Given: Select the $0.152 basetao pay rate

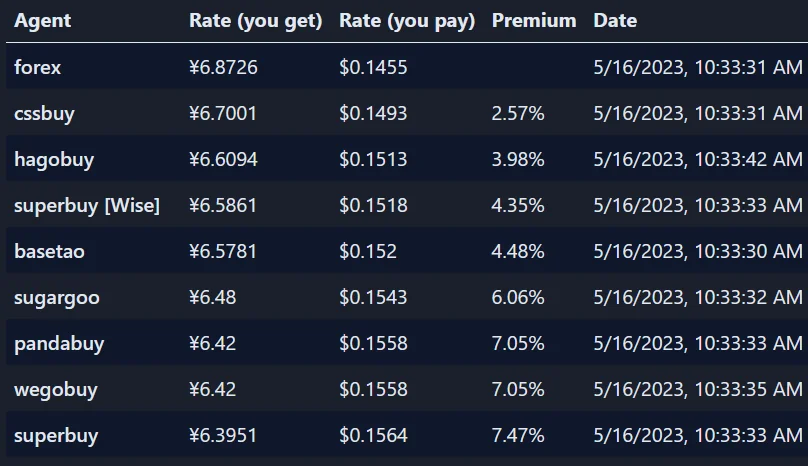Looking at the screenshot, I should coord(368,252).
